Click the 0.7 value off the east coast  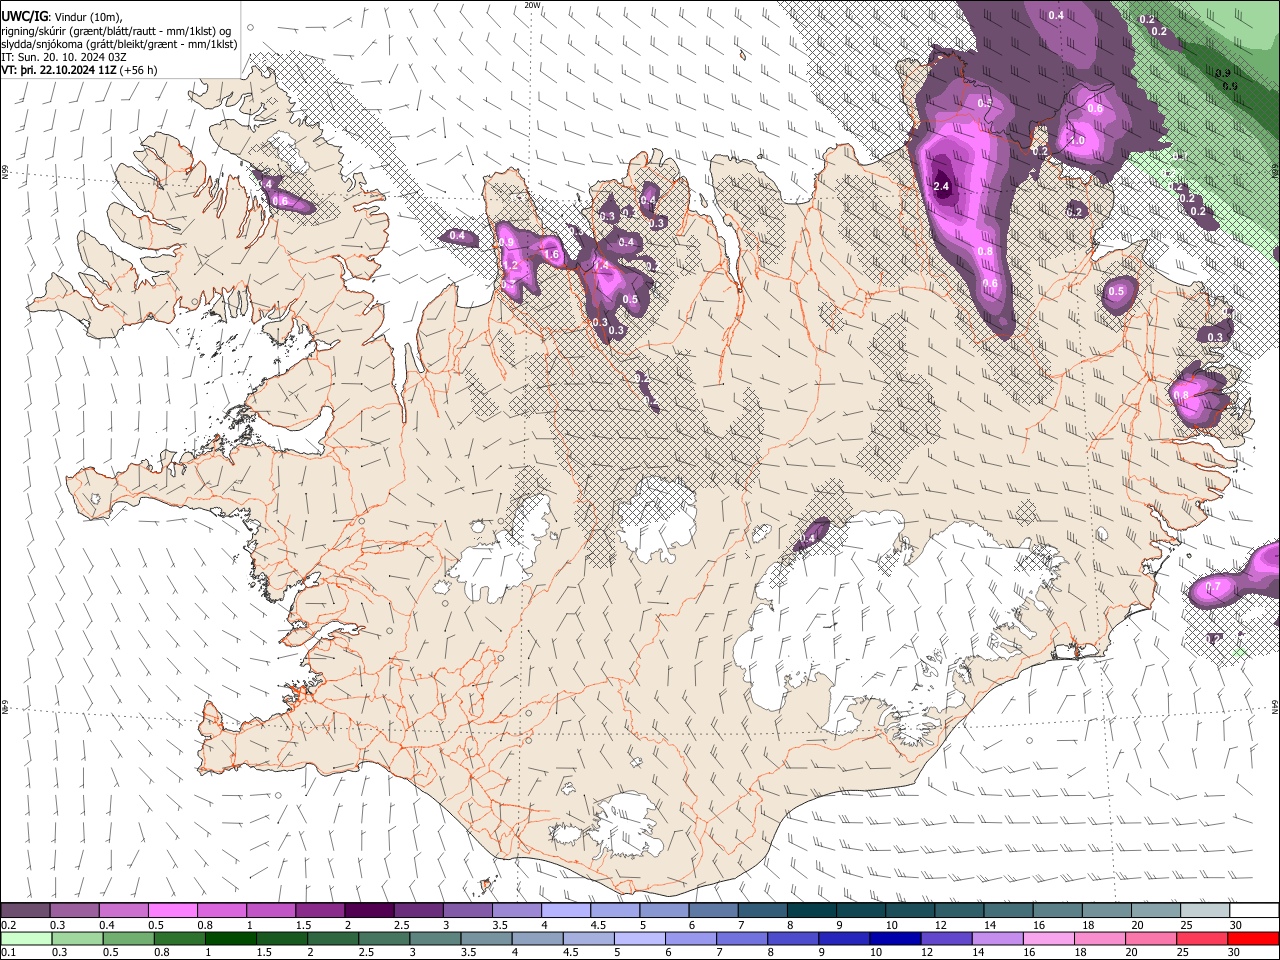pyautogui.click(x=1214, y=586)
